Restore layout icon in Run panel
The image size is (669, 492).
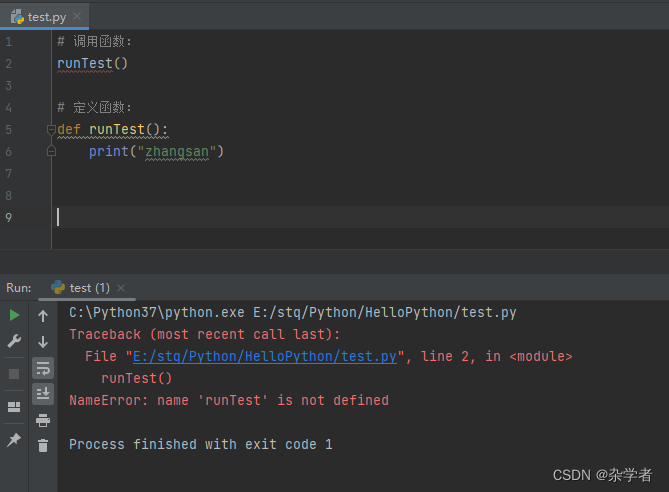coord(14,407)
